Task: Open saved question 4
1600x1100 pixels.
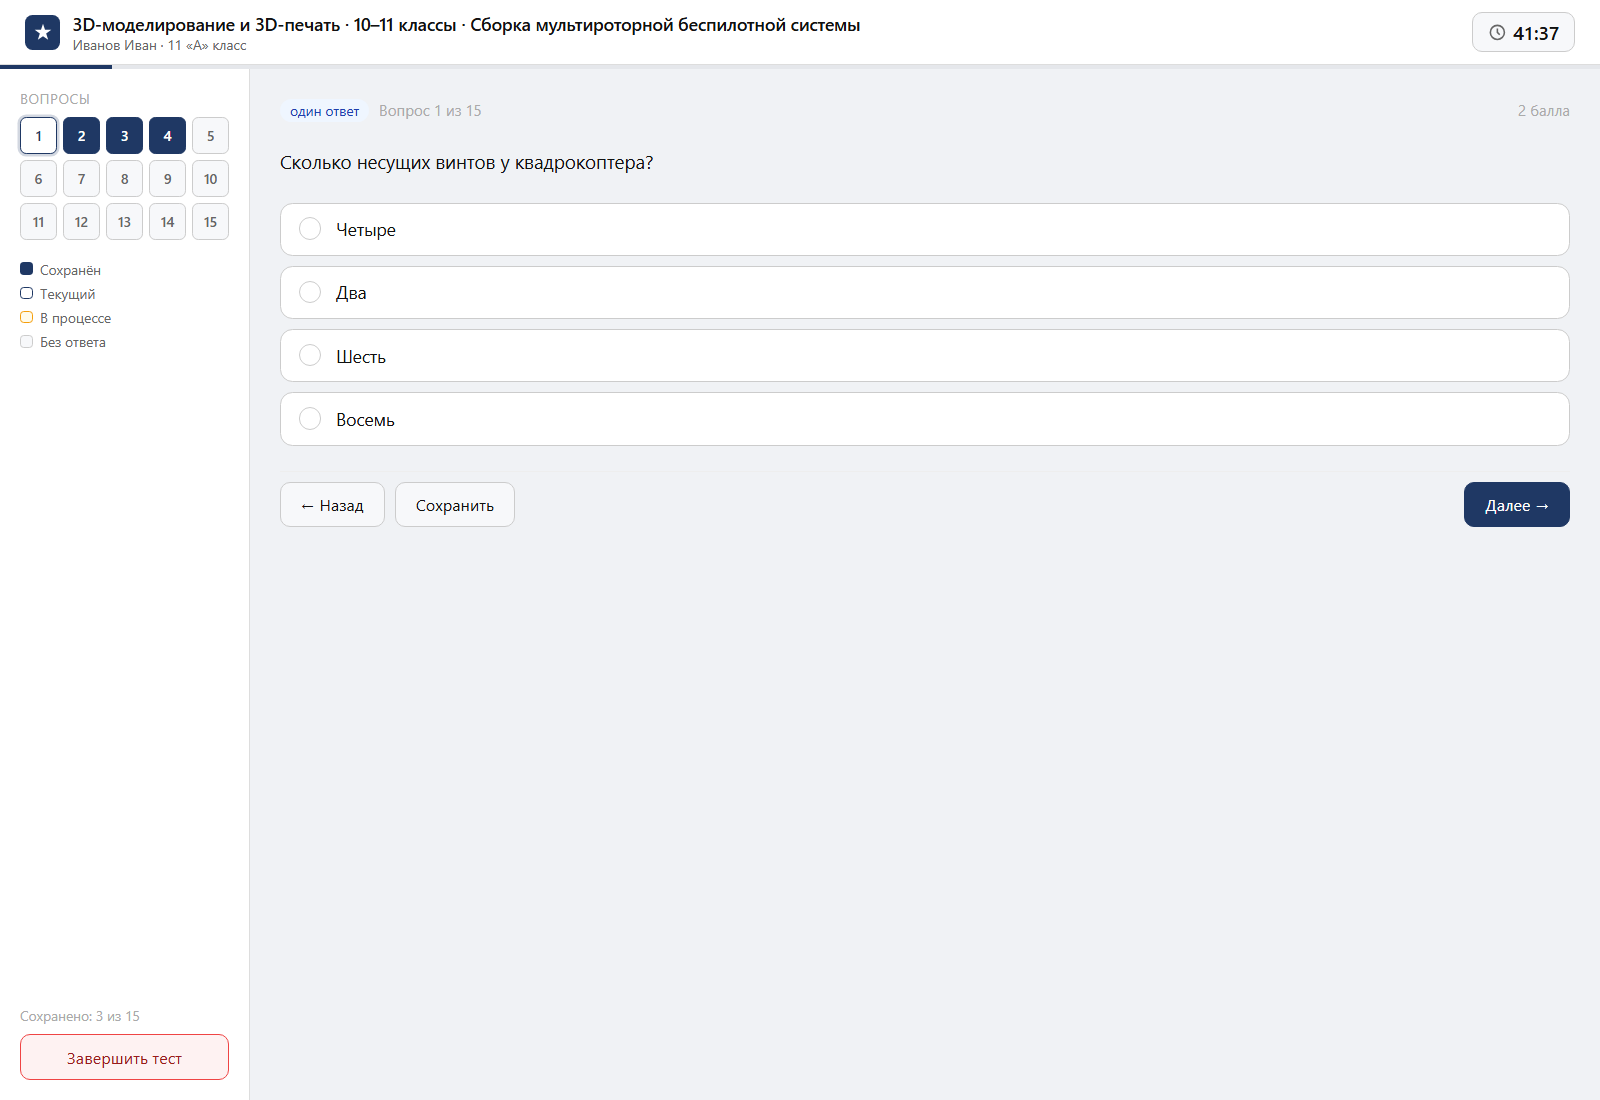Action: click(167, 136)
